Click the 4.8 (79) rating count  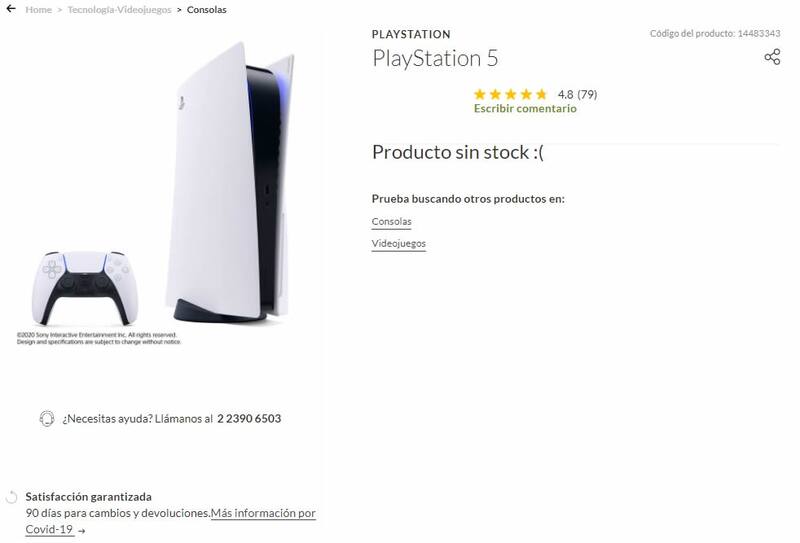click(577, 94)
